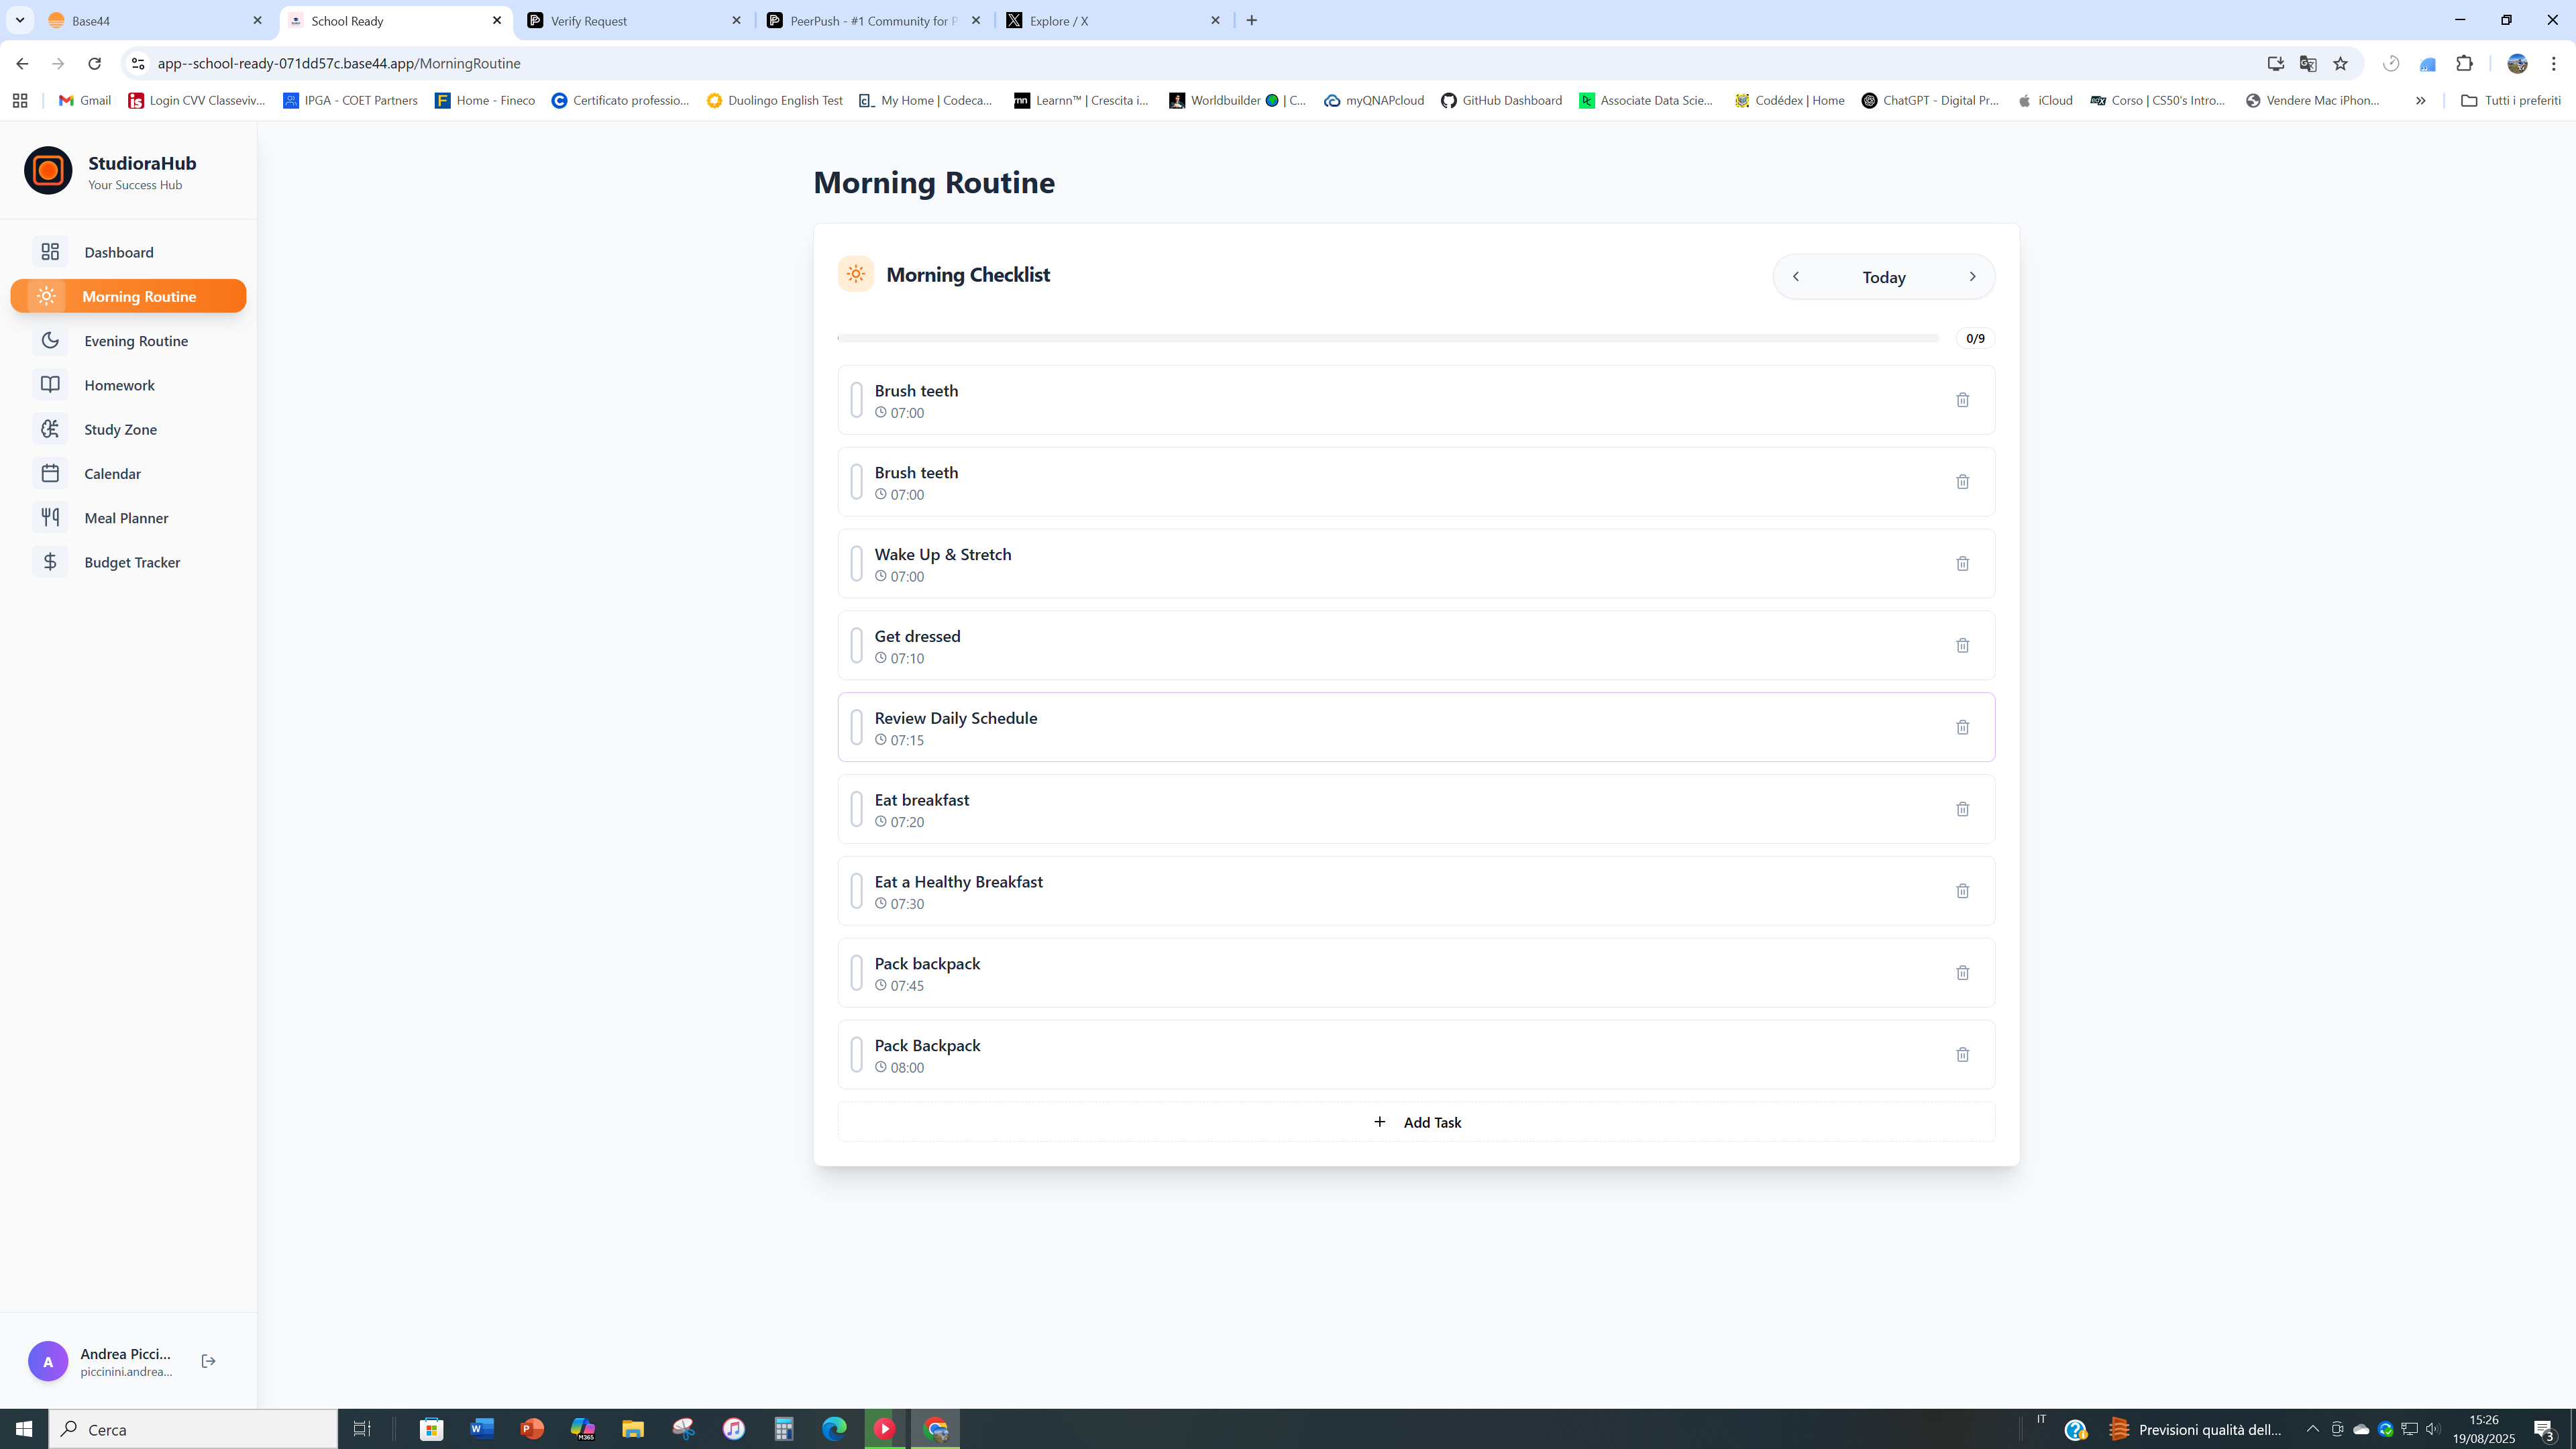Check off Wake Up & Stretch
This screenshot has width=2576, height=1449.
click(x=856, y=564)
